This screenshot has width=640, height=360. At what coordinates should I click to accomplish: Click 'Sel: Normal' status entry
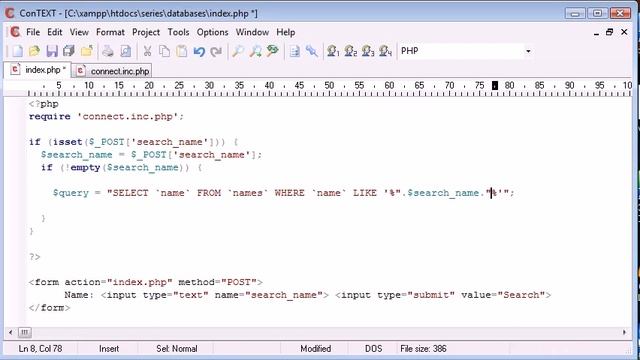coord(177,349)
